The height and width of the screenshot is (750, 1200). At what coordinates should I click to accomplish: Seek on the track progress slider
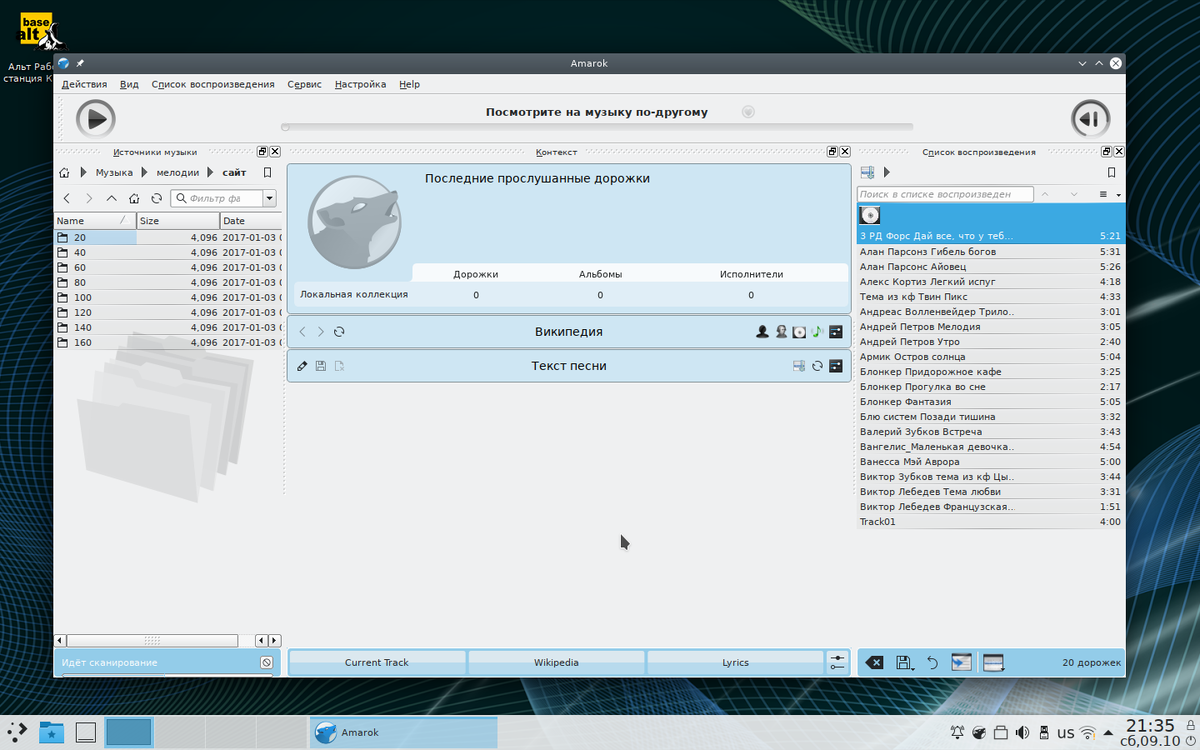point(597,127)
